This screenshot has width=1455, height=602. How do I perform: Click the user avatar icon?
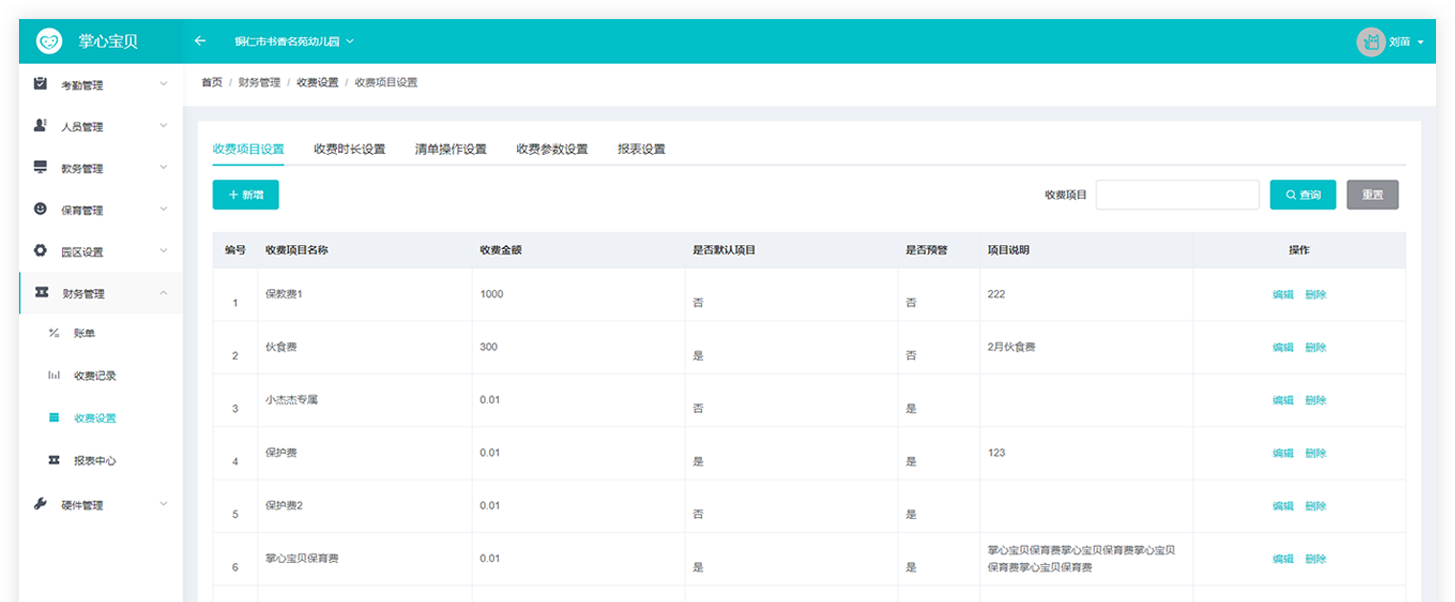(x=1370, y=42)
